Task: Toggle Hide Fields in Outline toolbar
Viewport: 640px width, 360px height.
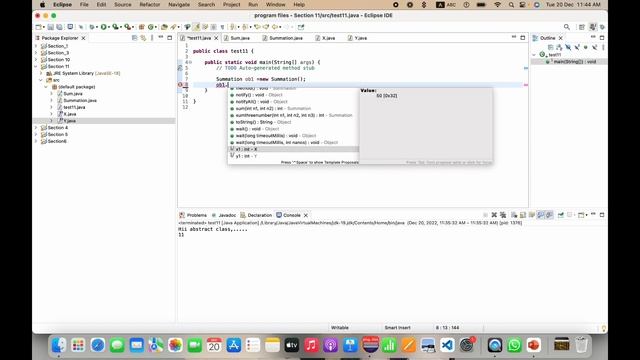Action: coord(568,47)
